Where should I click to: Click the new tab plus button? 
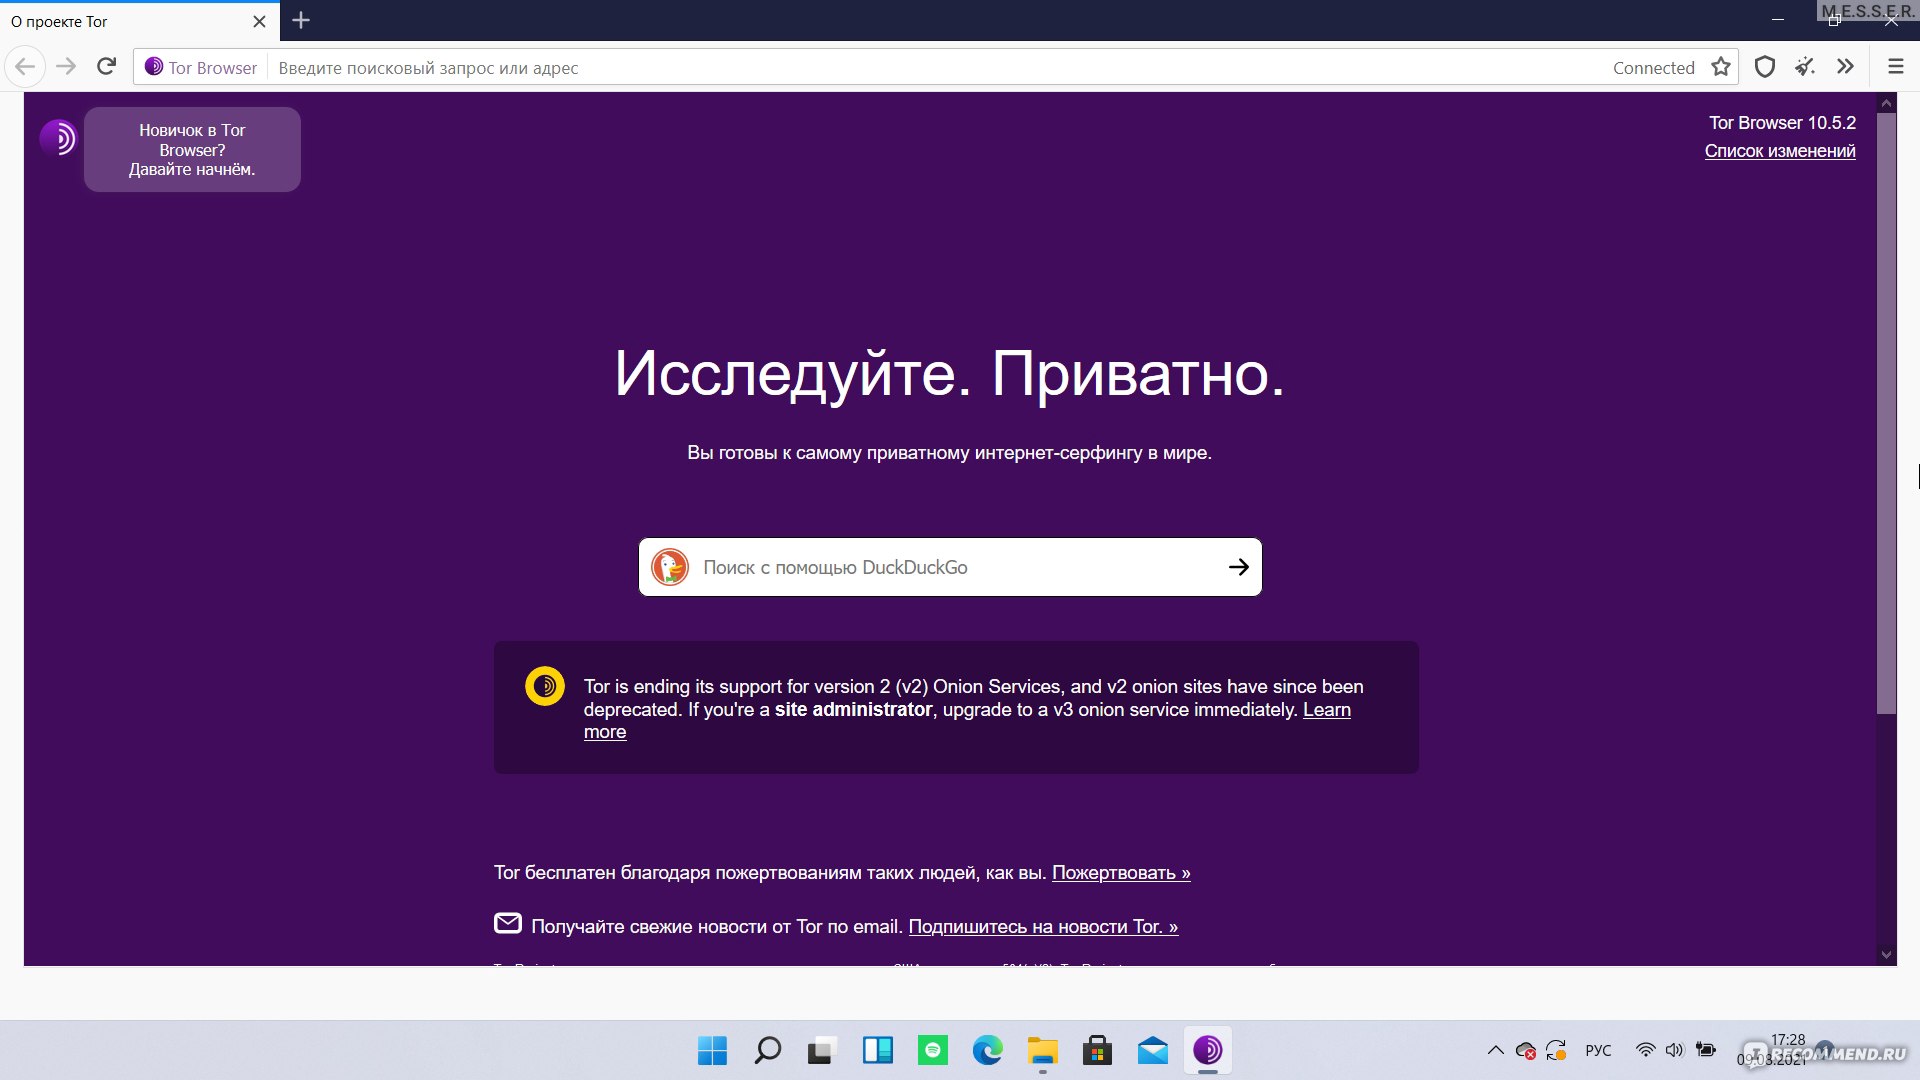pyautogui.click(x=301, y=21)
